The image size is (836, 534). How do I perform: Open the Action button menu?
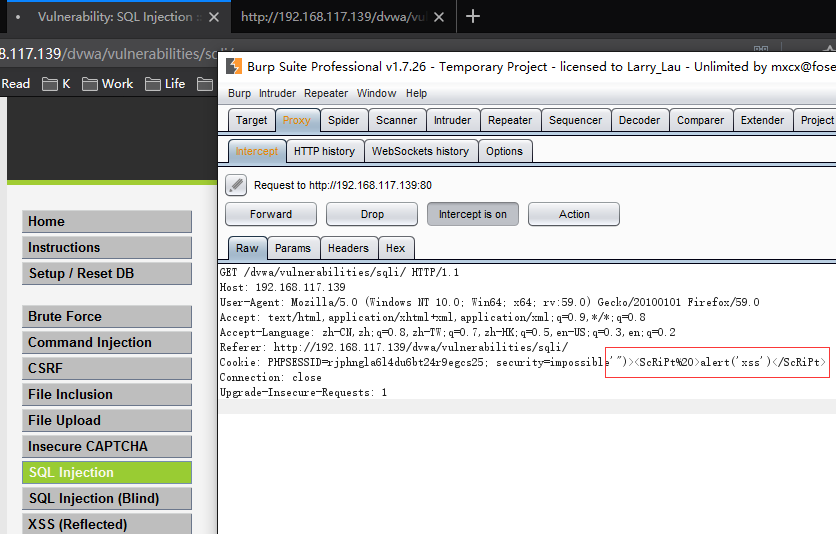574,214
